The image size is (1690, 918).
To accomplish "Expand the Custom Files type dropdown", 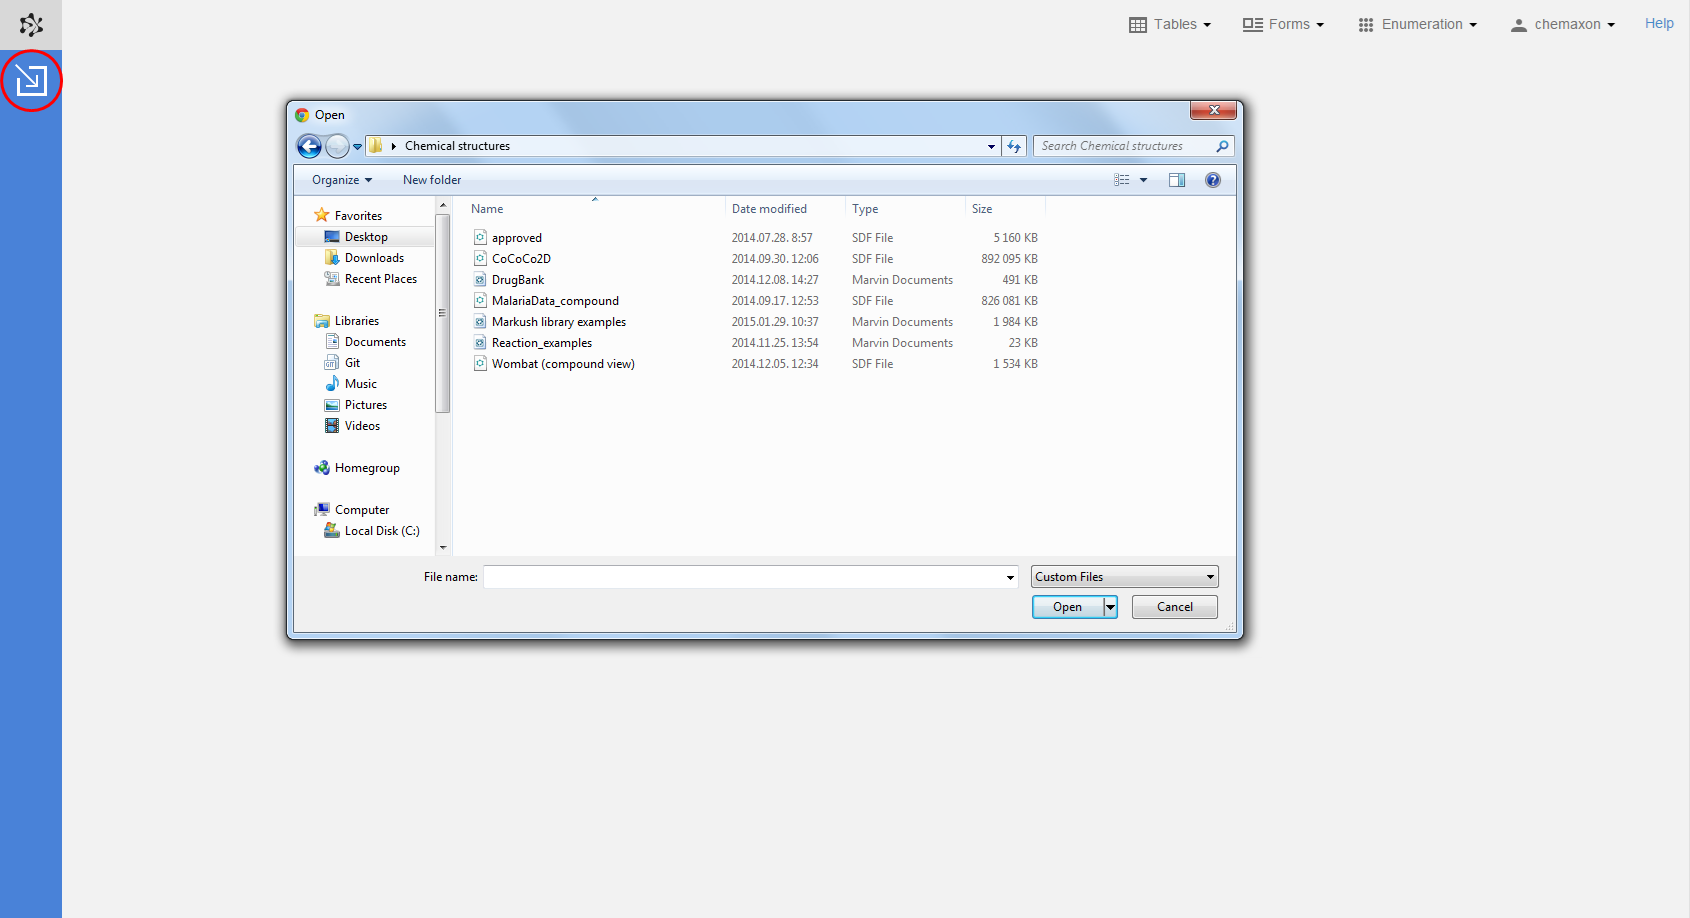I will click(1124, 577).
